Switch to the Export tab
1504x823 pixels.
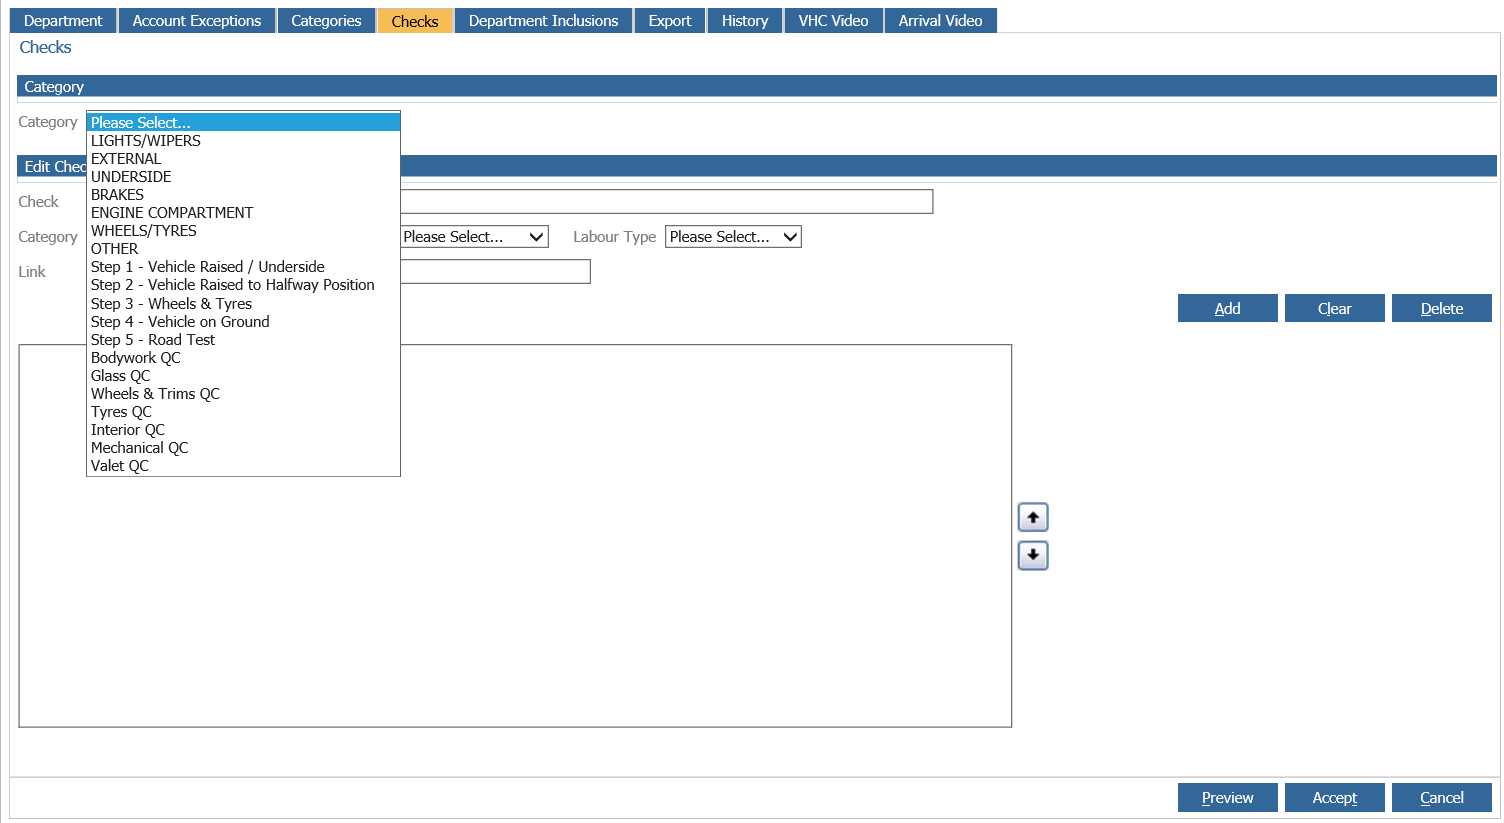point(670,20)
